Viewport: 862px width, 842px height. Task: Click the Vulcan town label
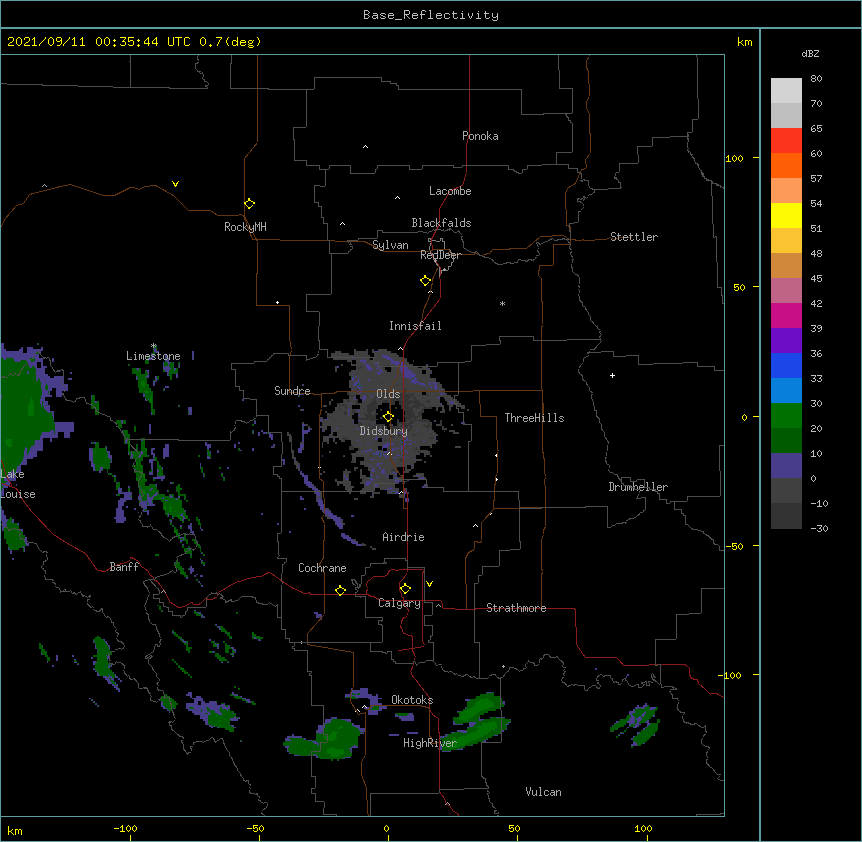[543, 792]
